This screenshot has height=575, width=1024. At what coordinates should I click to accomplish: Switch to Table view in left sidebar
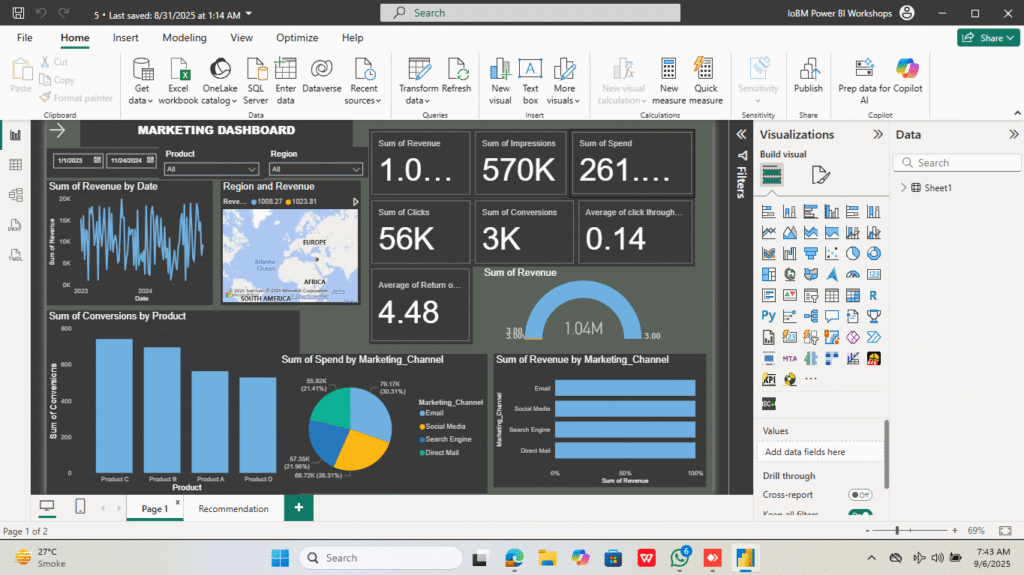[x=15, y=165]
